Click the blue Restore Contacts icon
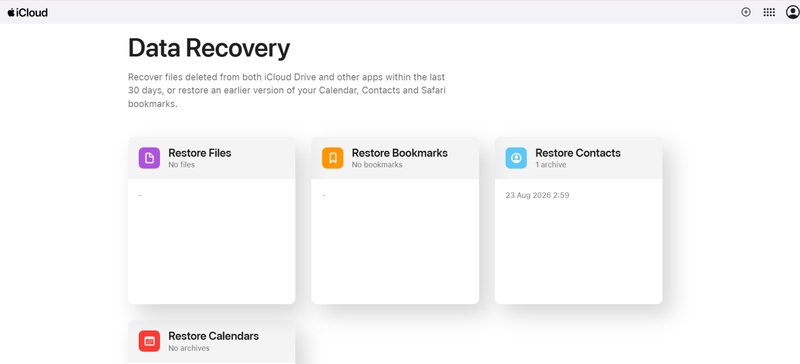The width and height of the screenshot is (800, 364). [x=516, y=158]
